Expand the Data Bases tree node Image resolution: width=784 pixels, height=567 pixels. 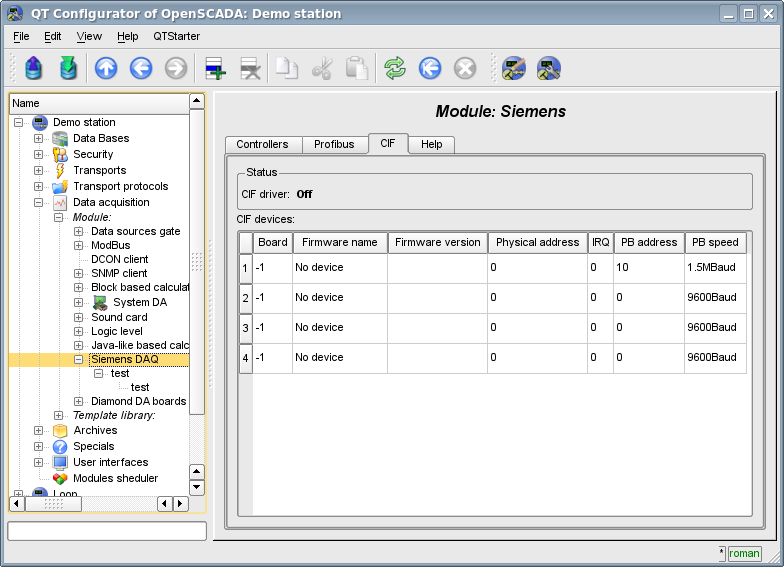[39, 138]
